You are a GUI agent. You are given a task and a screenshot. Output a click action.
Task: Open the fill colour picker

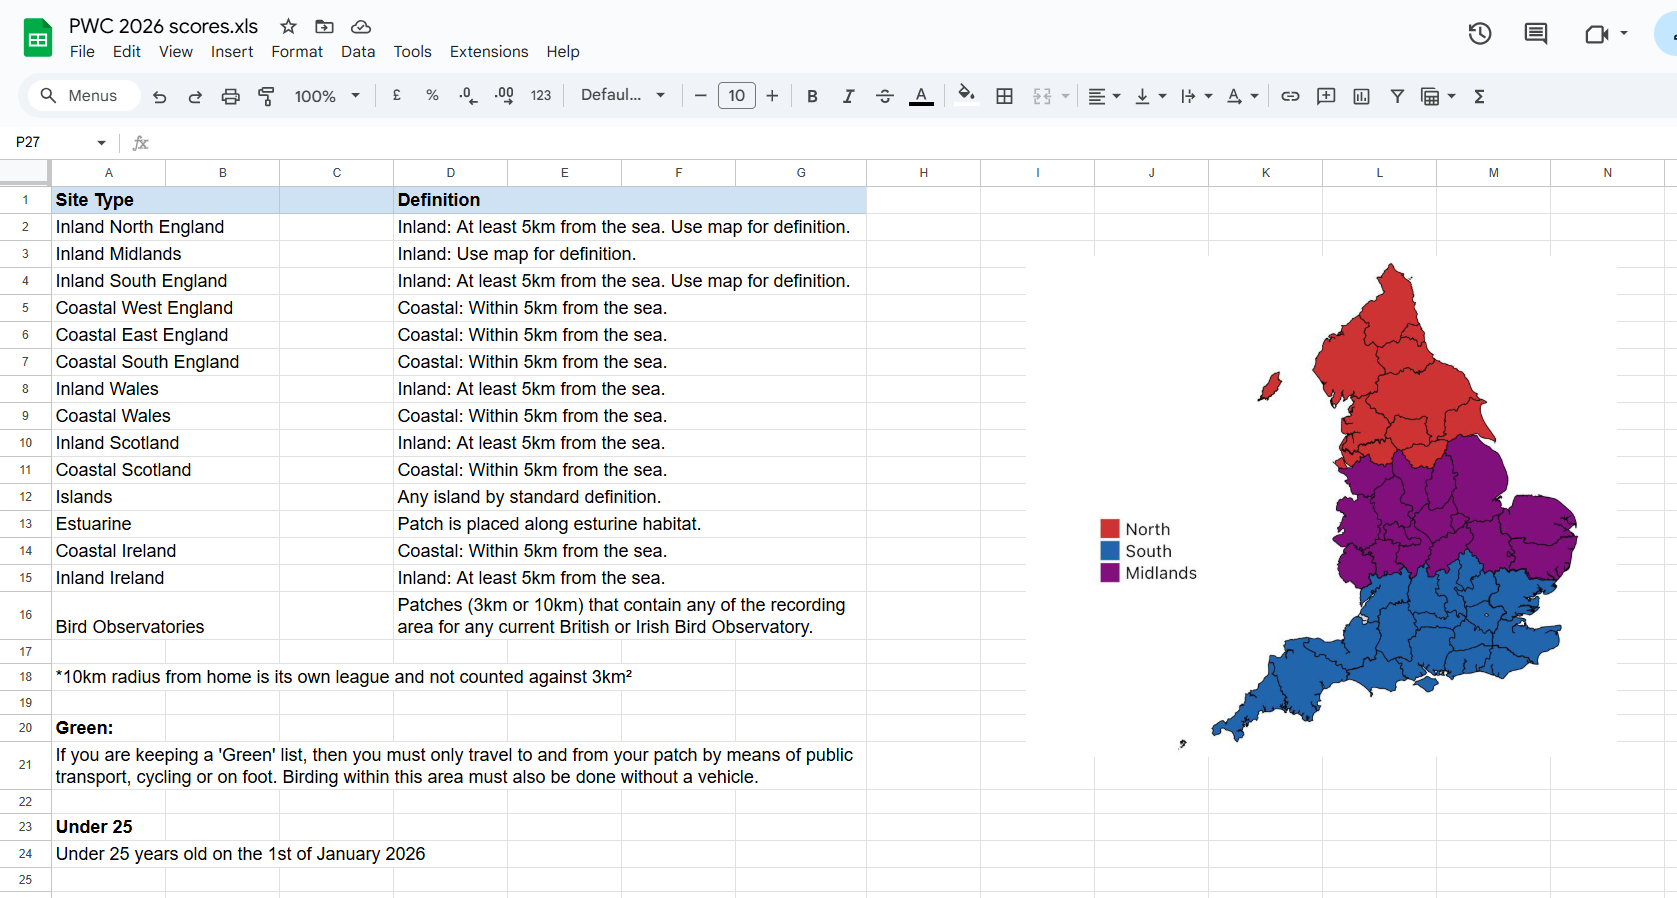[965, 95]
